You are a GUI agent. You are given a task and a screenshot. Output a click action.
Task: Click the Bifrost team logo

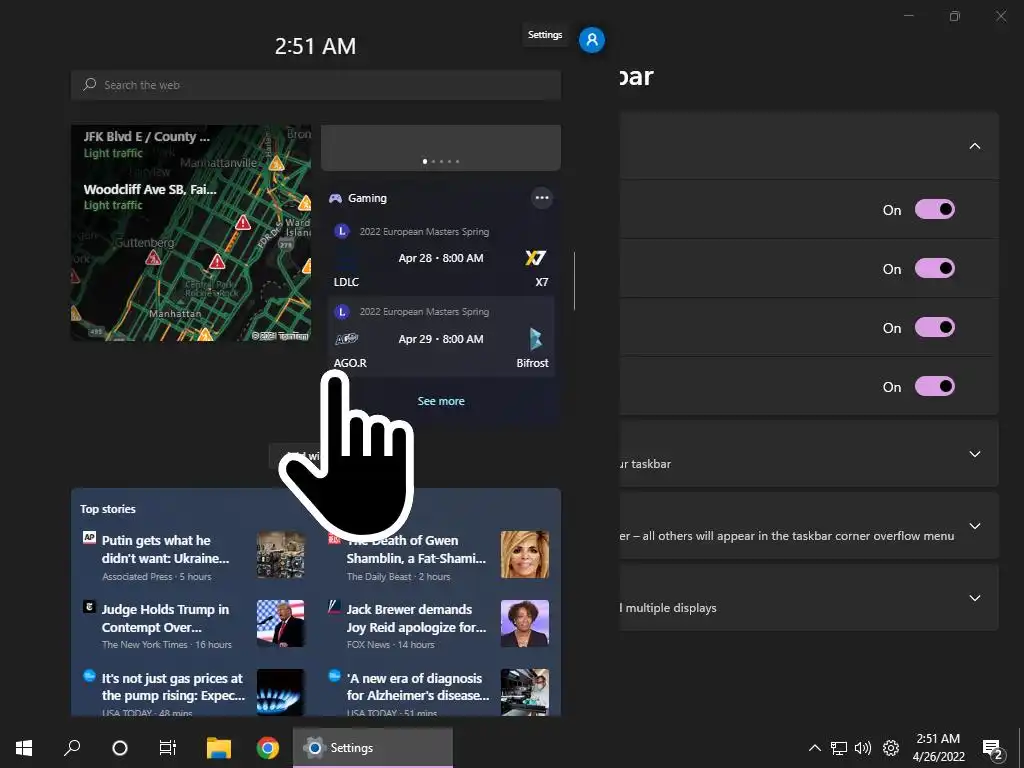click(536, 339)
